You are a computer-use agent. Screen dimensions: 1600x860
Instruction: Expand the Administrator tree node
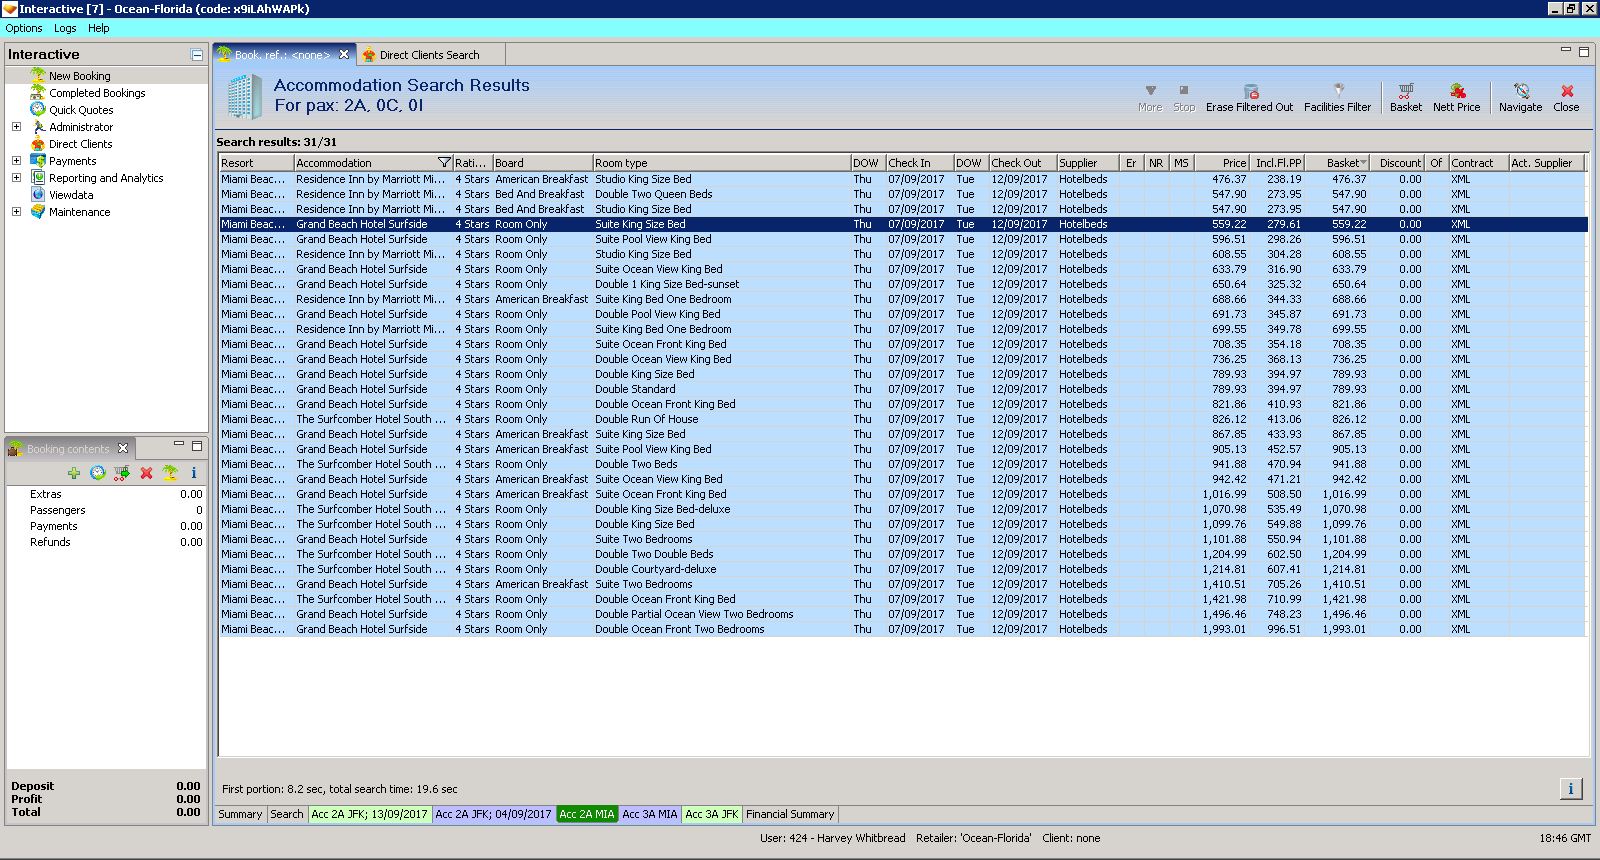click(x=16, y=127)
